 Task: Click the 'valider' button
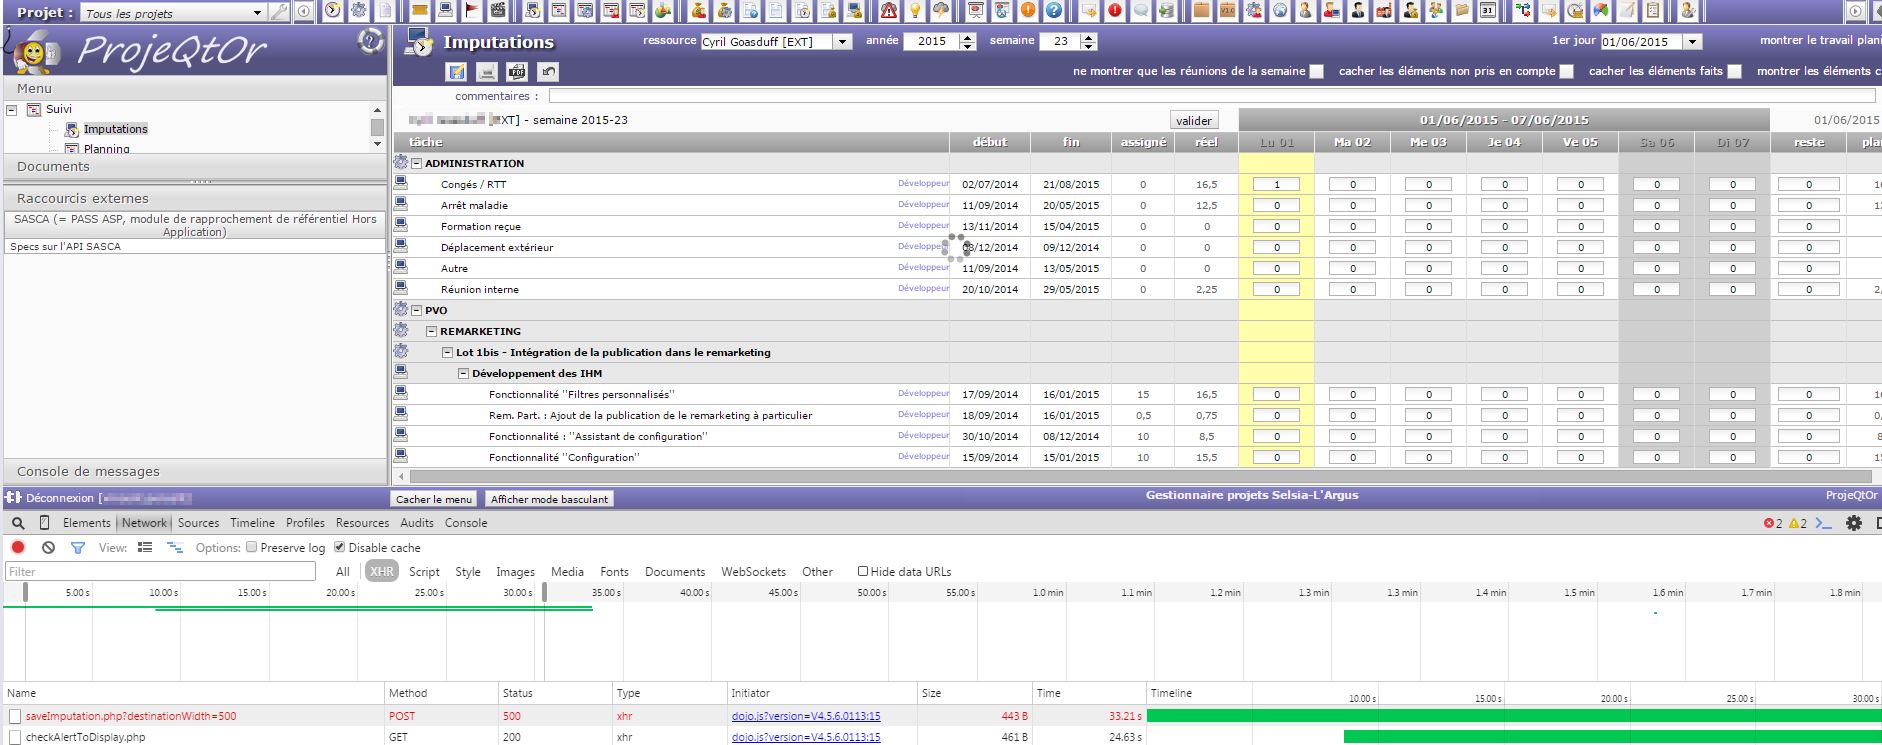pos(1194,120)
